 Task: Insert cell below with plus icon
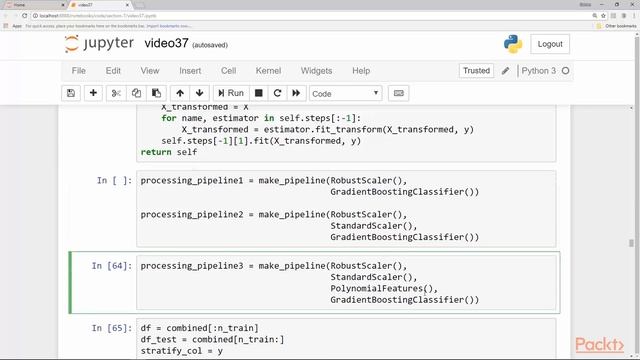click(x=93, y=93)
